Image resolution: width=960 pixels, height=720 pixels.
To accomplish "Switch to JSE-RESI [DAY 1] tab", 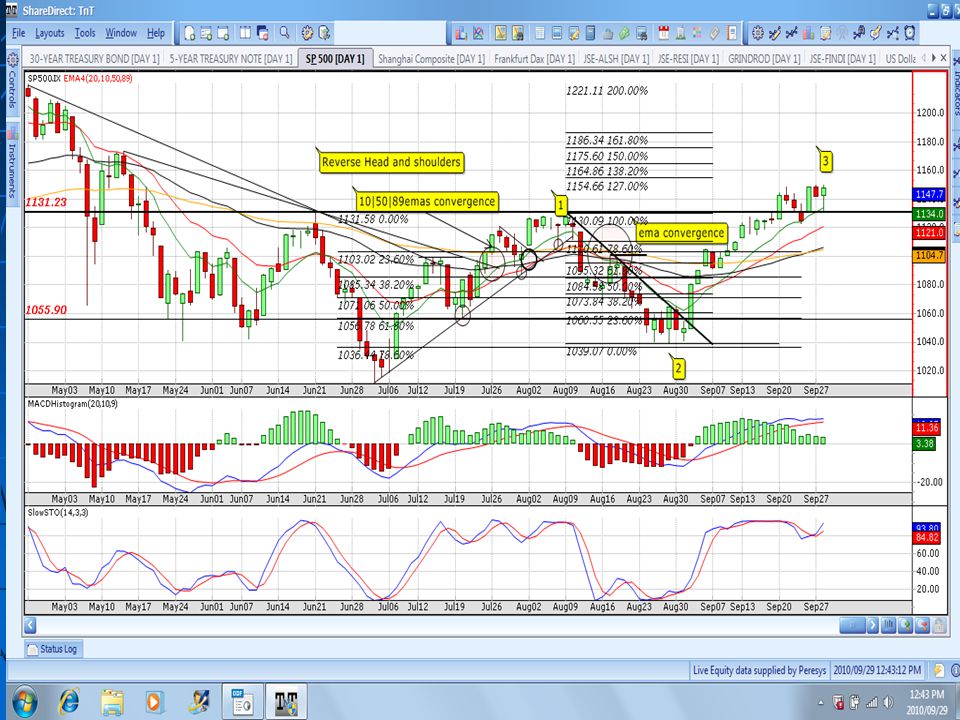I will (x=688, y=59).
